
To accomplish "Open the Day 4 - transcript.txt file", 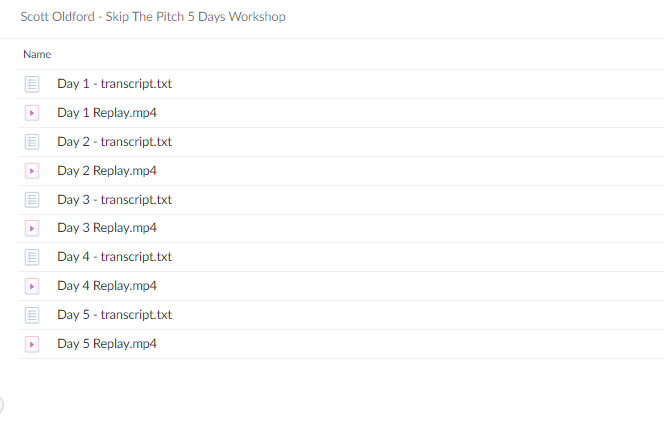I will (x=114, y=257).
